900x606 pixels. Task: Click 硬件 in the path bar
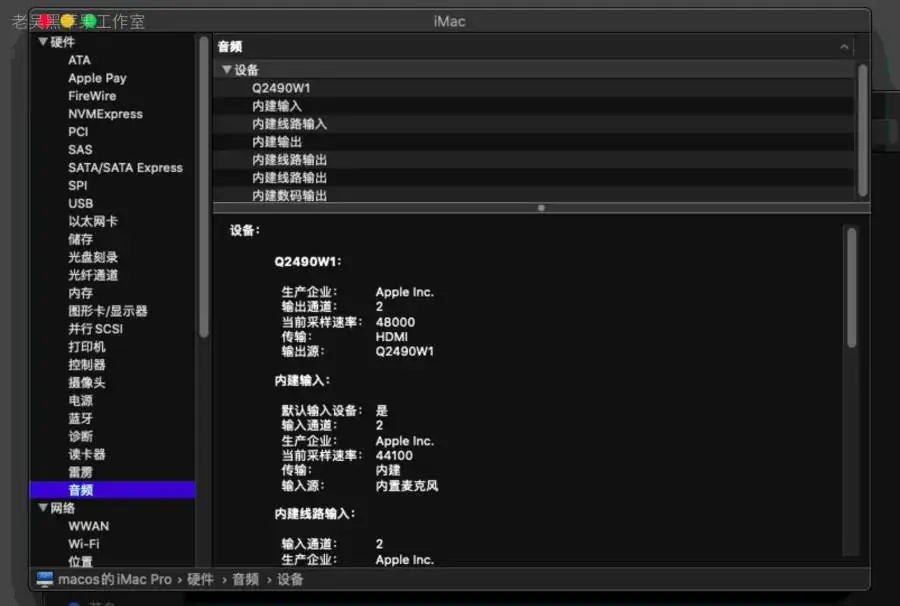click(x=200, y=579)
